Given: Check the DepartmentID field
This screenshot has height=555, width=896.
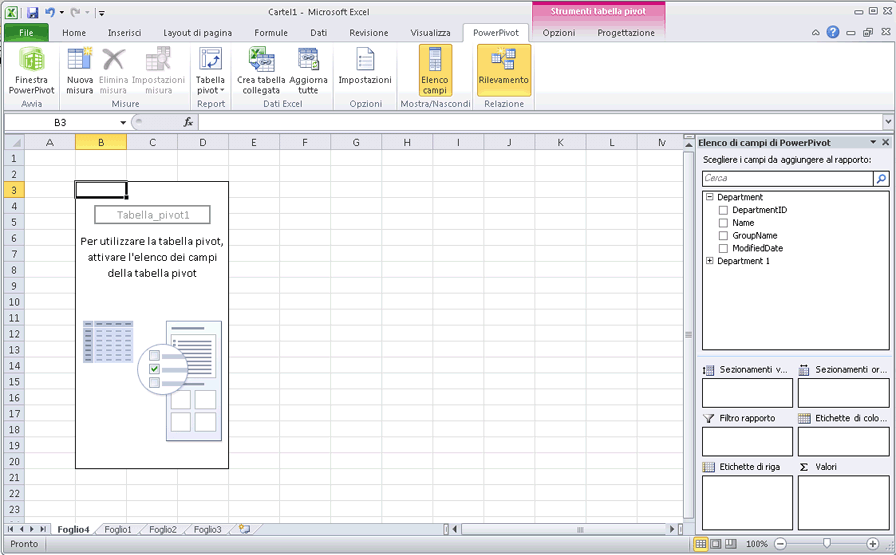Looking at the screenshot, I should 723,210.
